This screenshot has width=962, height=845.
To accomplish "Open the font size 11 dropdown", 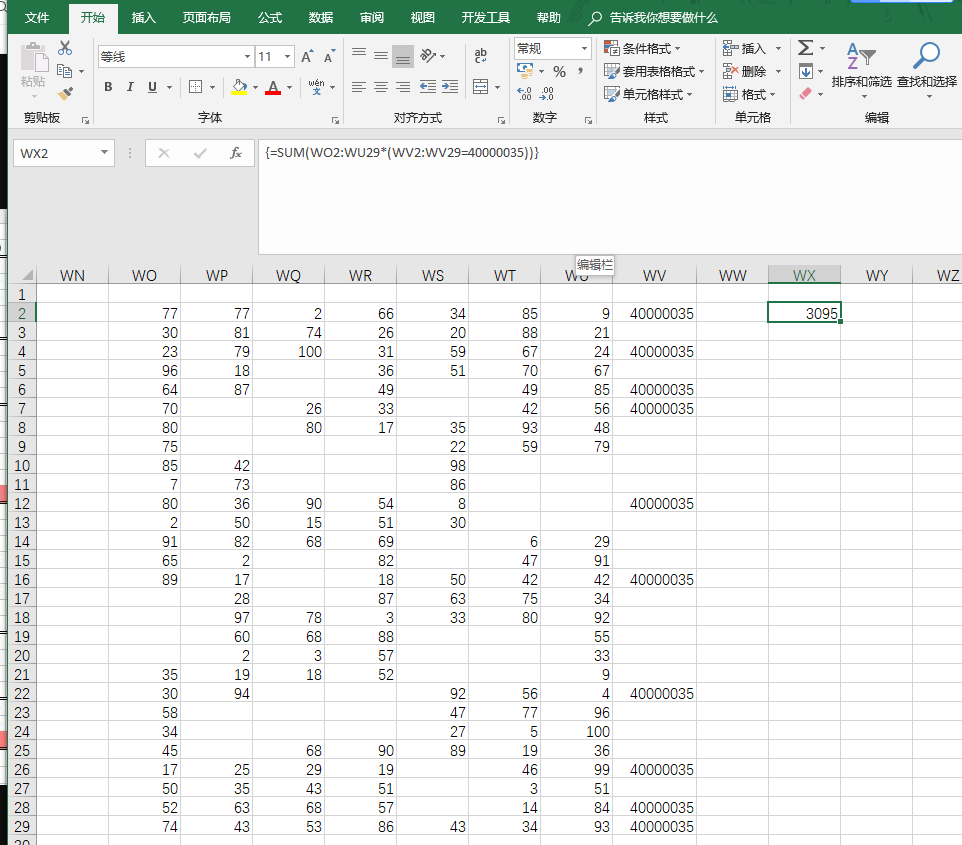I will pos(287,56).
